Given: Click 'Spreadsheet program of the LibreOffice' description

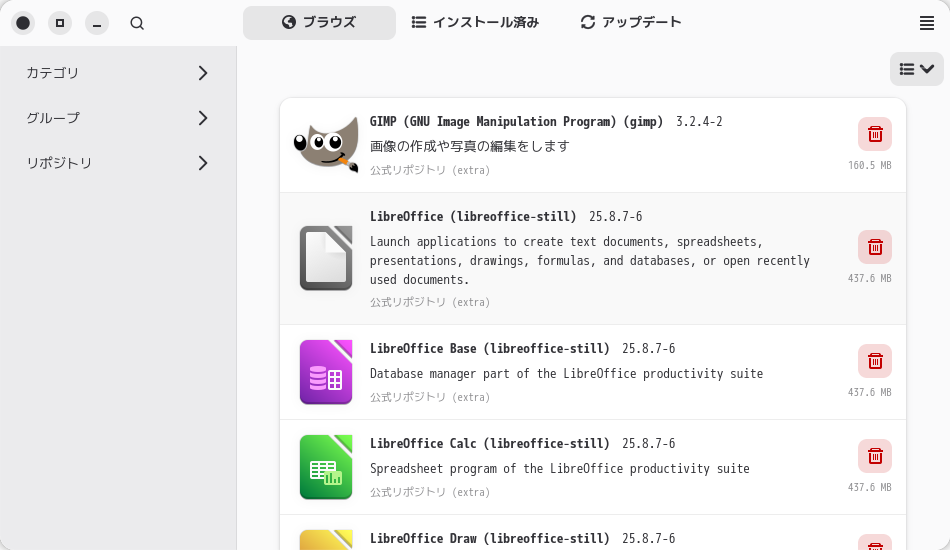Looking at the screenshot, I should coord(560,469).
